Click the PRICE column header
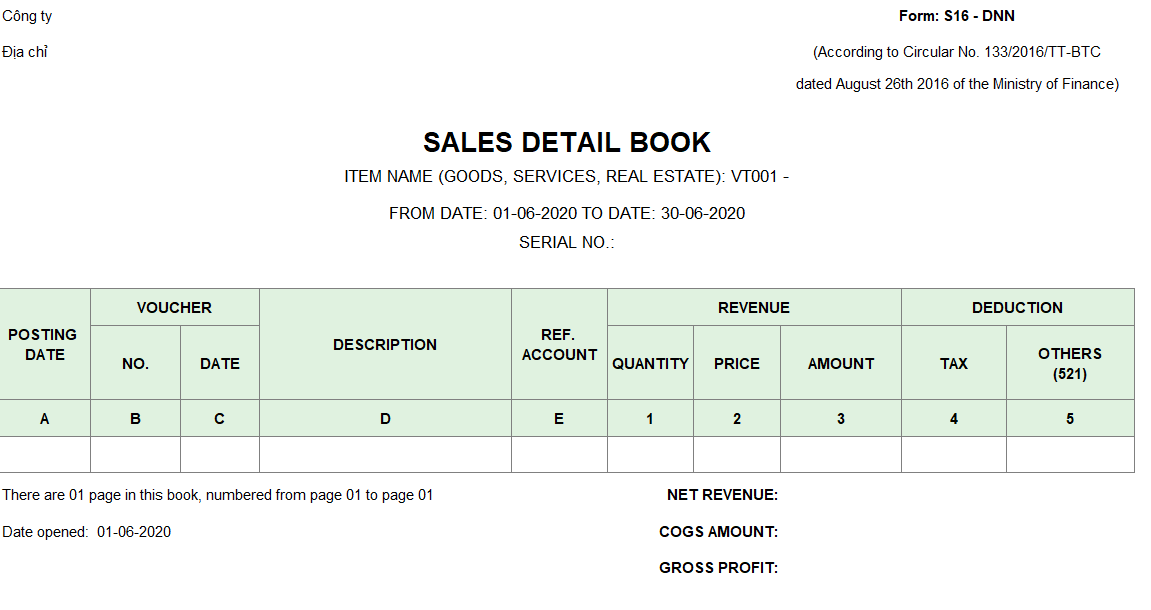The height and width of the screenshot is (610, 1151). click(x=737, y=364)
